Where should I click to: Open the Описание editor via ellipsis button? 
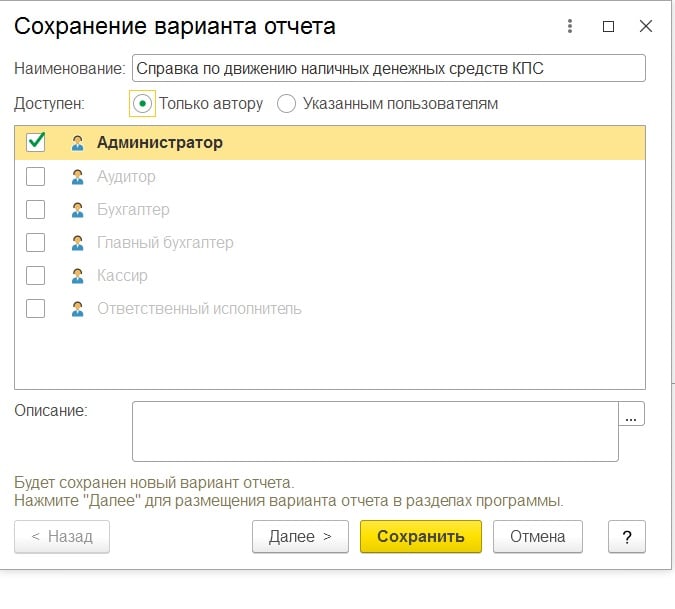(632, 414)
